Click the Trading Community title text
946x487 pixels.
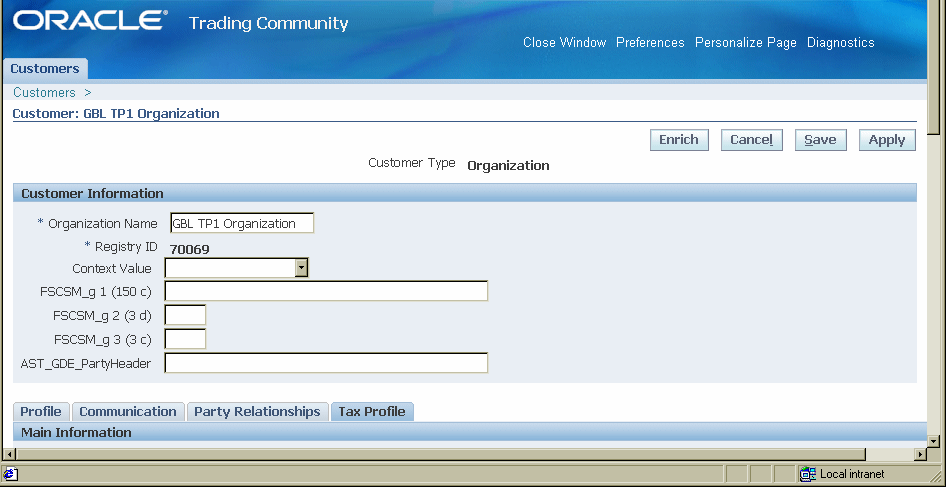(268, 24)
